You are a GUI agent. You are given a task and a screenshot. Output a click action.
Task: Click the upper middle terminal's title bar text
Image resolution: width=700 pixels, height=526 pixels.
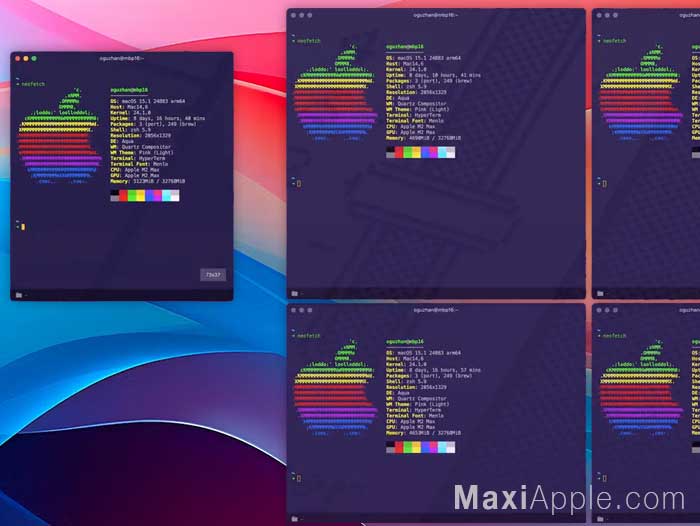click(x=435, y=15)
